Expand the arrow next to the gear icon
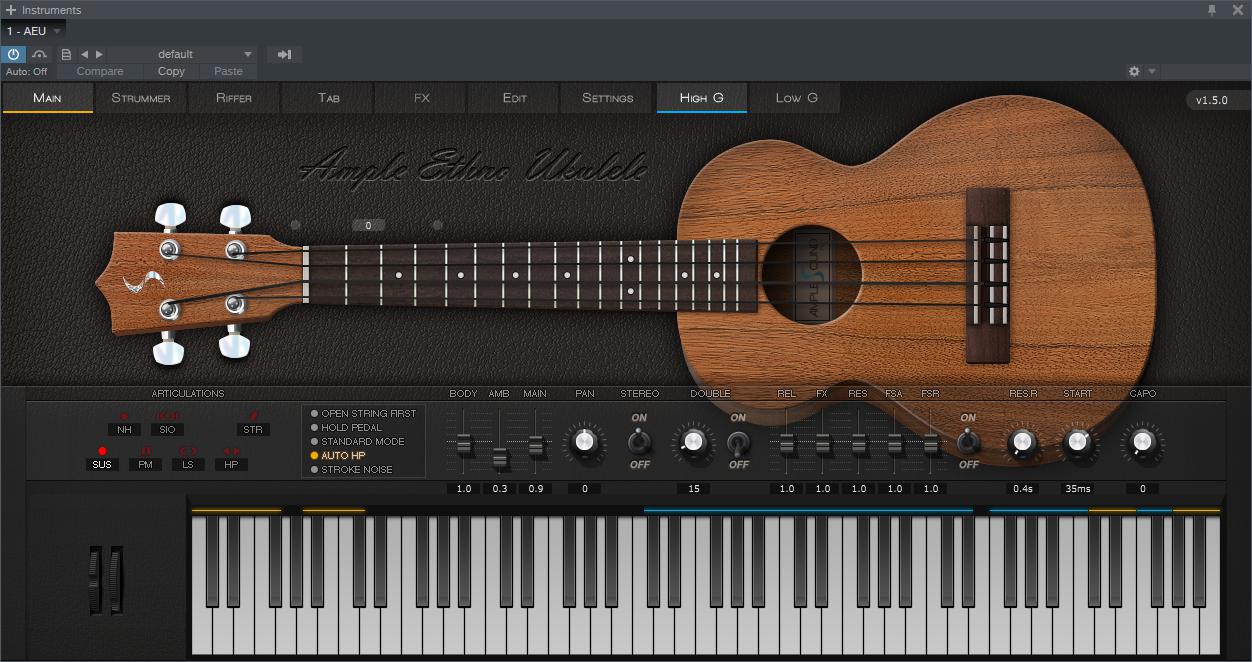The image size is (1252, 662). click(x=1152, y=71)
